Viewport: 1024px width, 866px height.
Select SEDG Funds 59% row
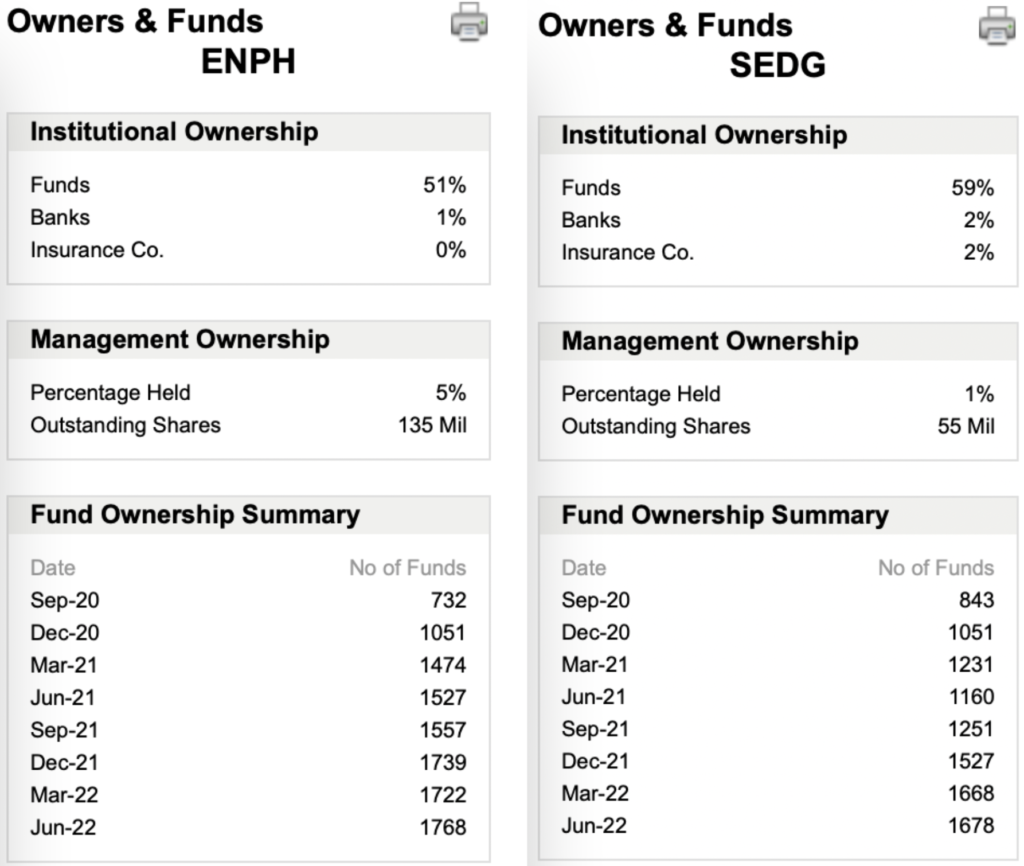pyautogui.click(x=778, y=188)
